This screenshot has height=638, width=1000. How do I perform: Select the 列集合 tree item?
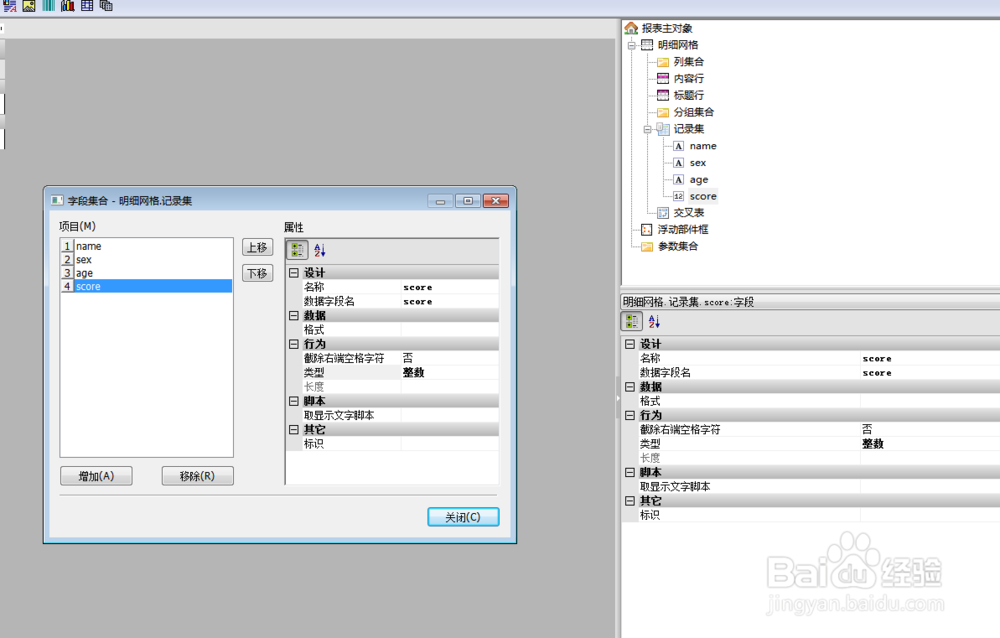coord(687,61)
